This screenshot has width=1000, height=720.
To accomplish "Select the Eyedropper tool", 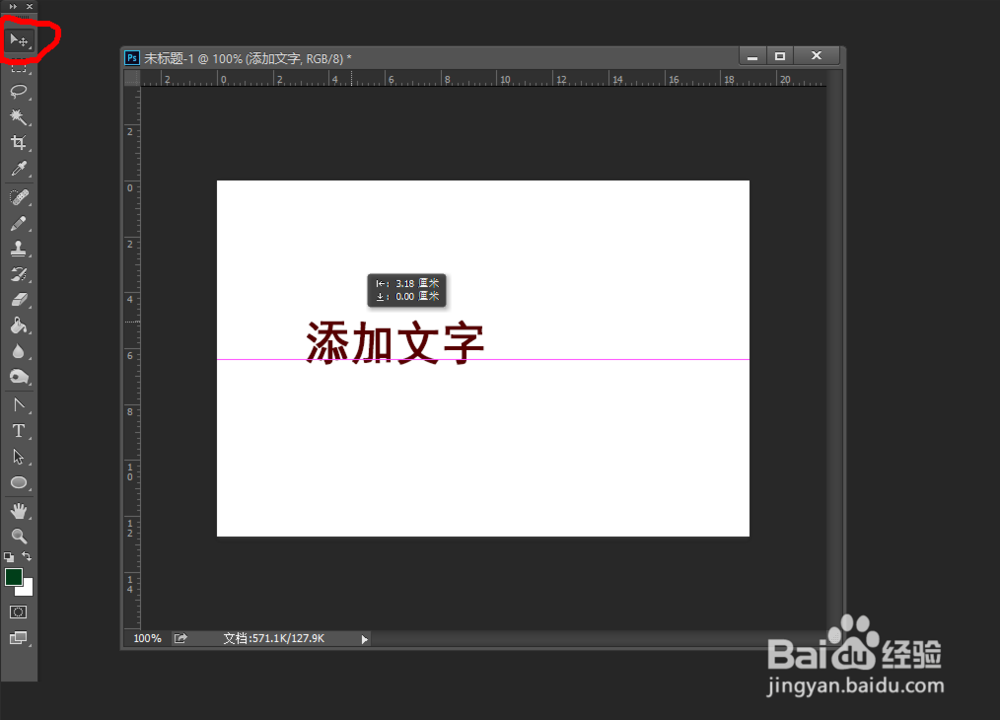I will [20, 169].
